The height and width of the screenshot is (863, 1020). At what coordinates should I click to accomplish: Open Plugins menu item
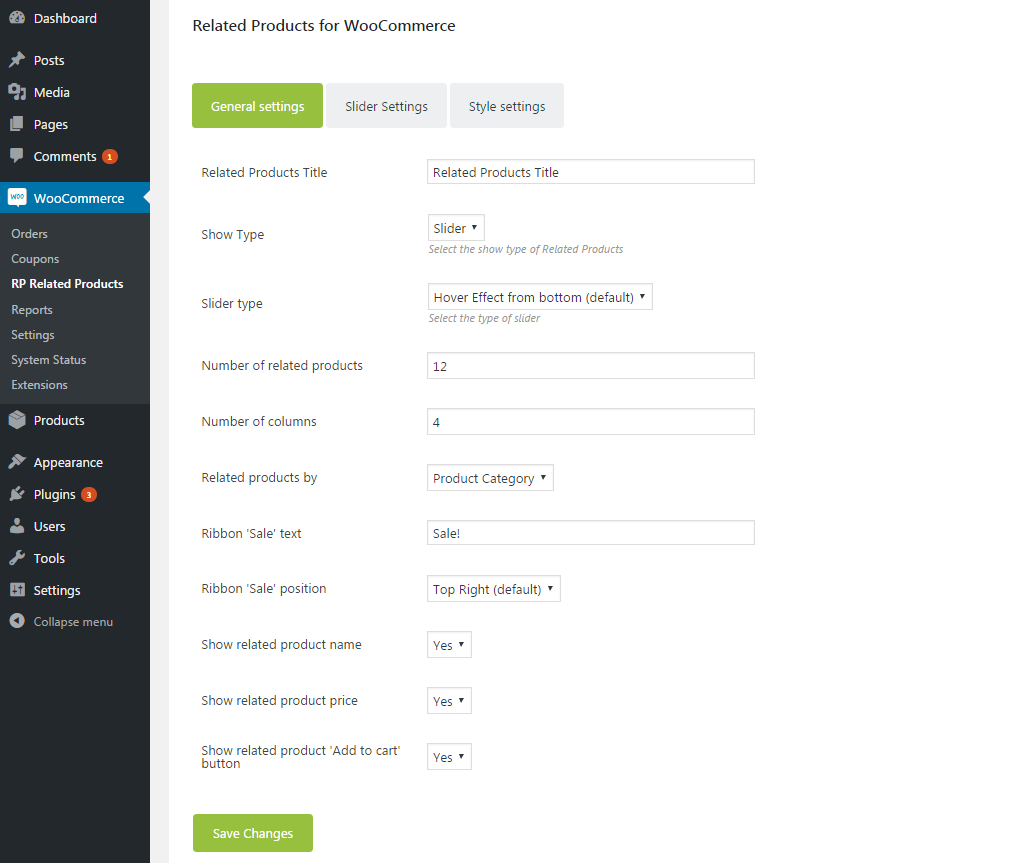pos(75,494)
